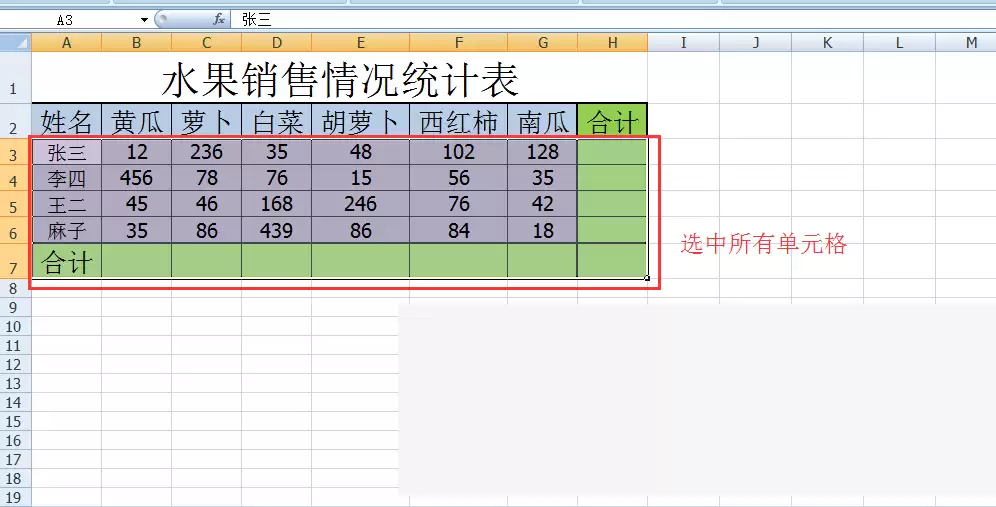Click the 萝卜 header cell
996x507 pixels.
tap(206, 121)
